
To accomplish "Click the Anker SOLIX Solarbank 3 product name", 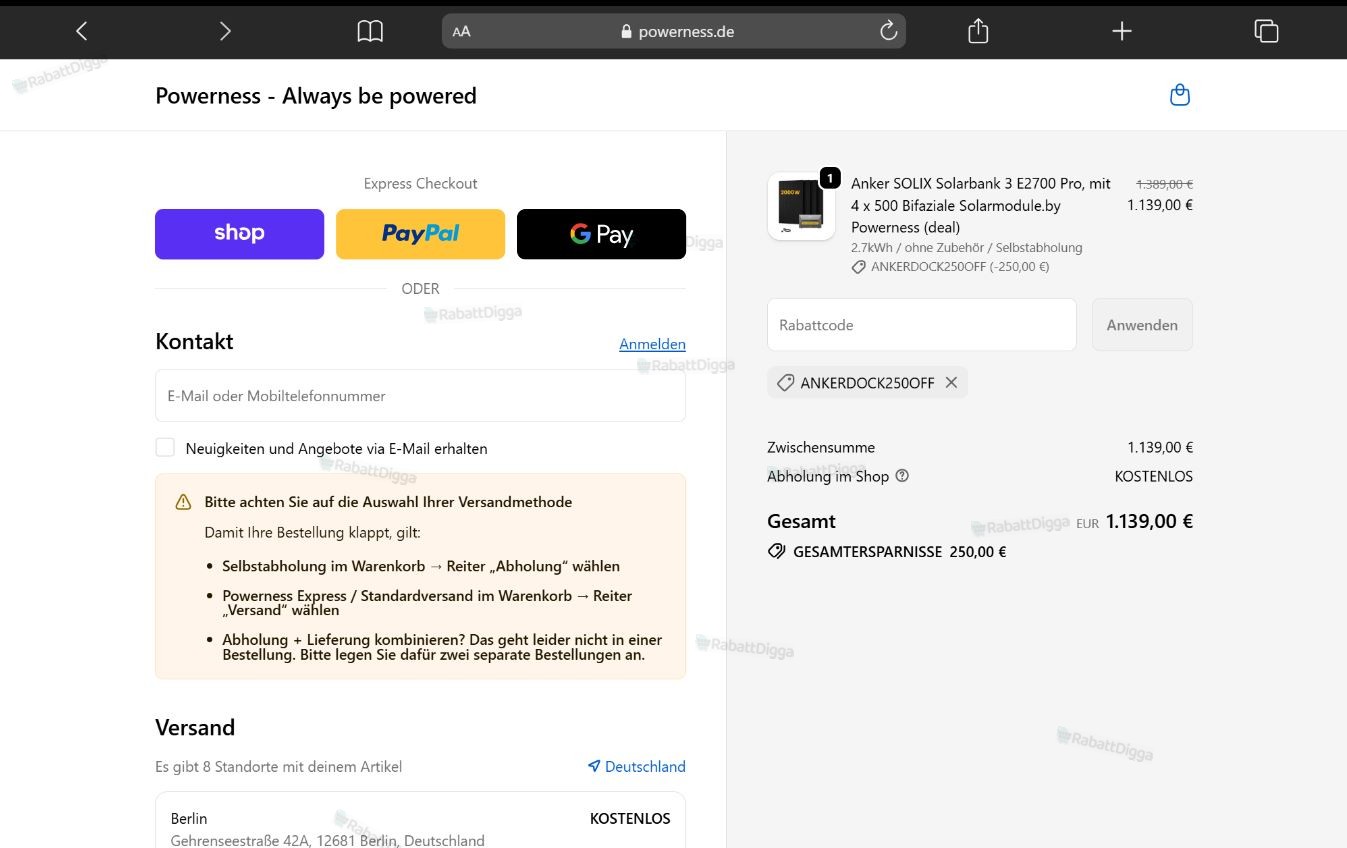I will tap(981, 205).
